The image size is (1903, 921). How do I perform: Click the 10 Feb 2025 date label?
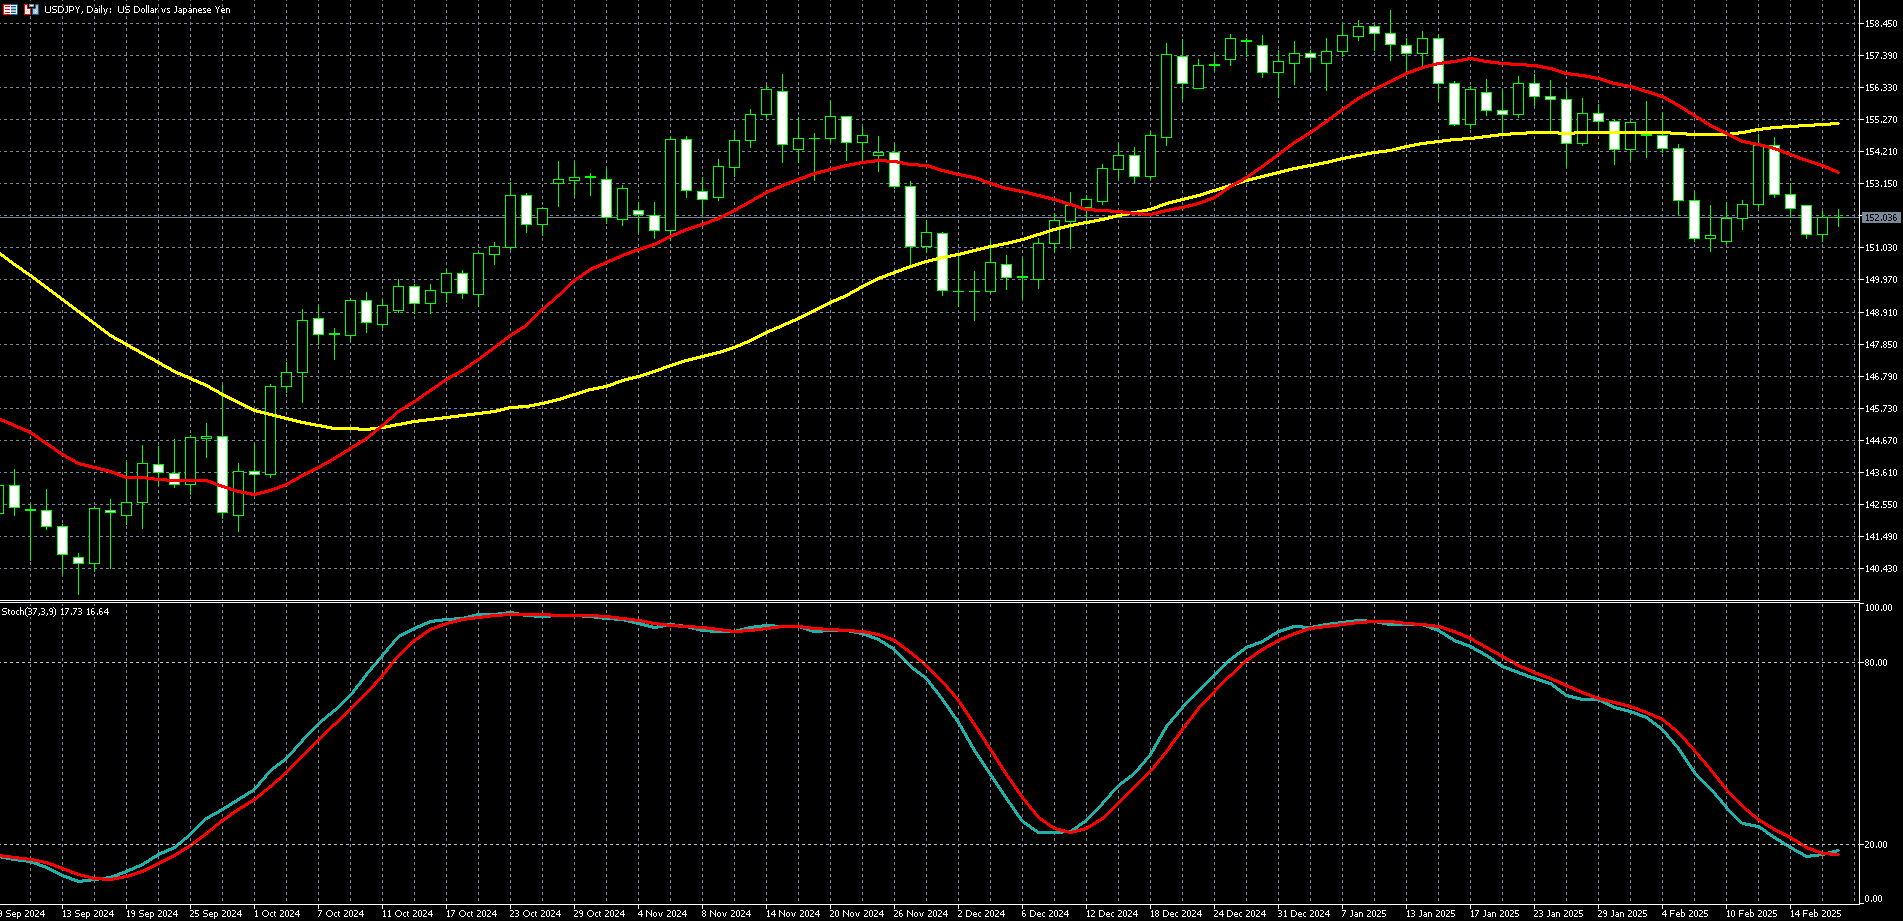coord(1752,914)
